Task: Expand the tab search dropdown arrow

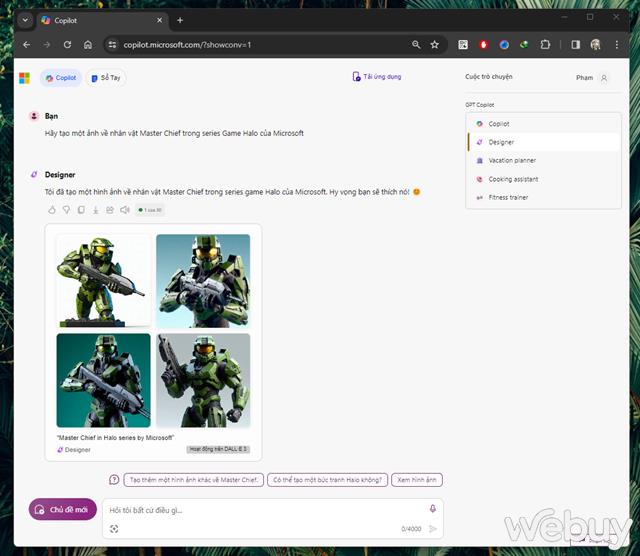Action: coord(25,20)
